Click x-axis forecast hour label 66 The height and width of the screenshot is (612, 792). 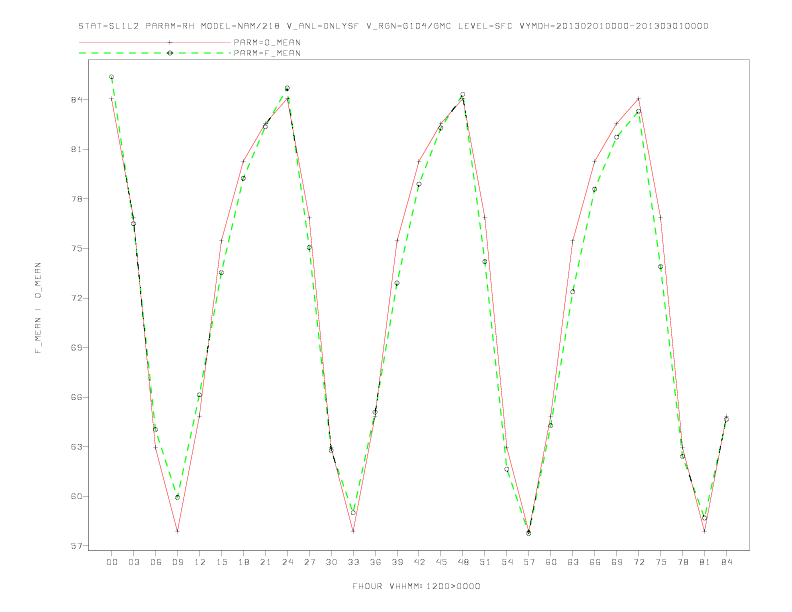coord(595,562)
